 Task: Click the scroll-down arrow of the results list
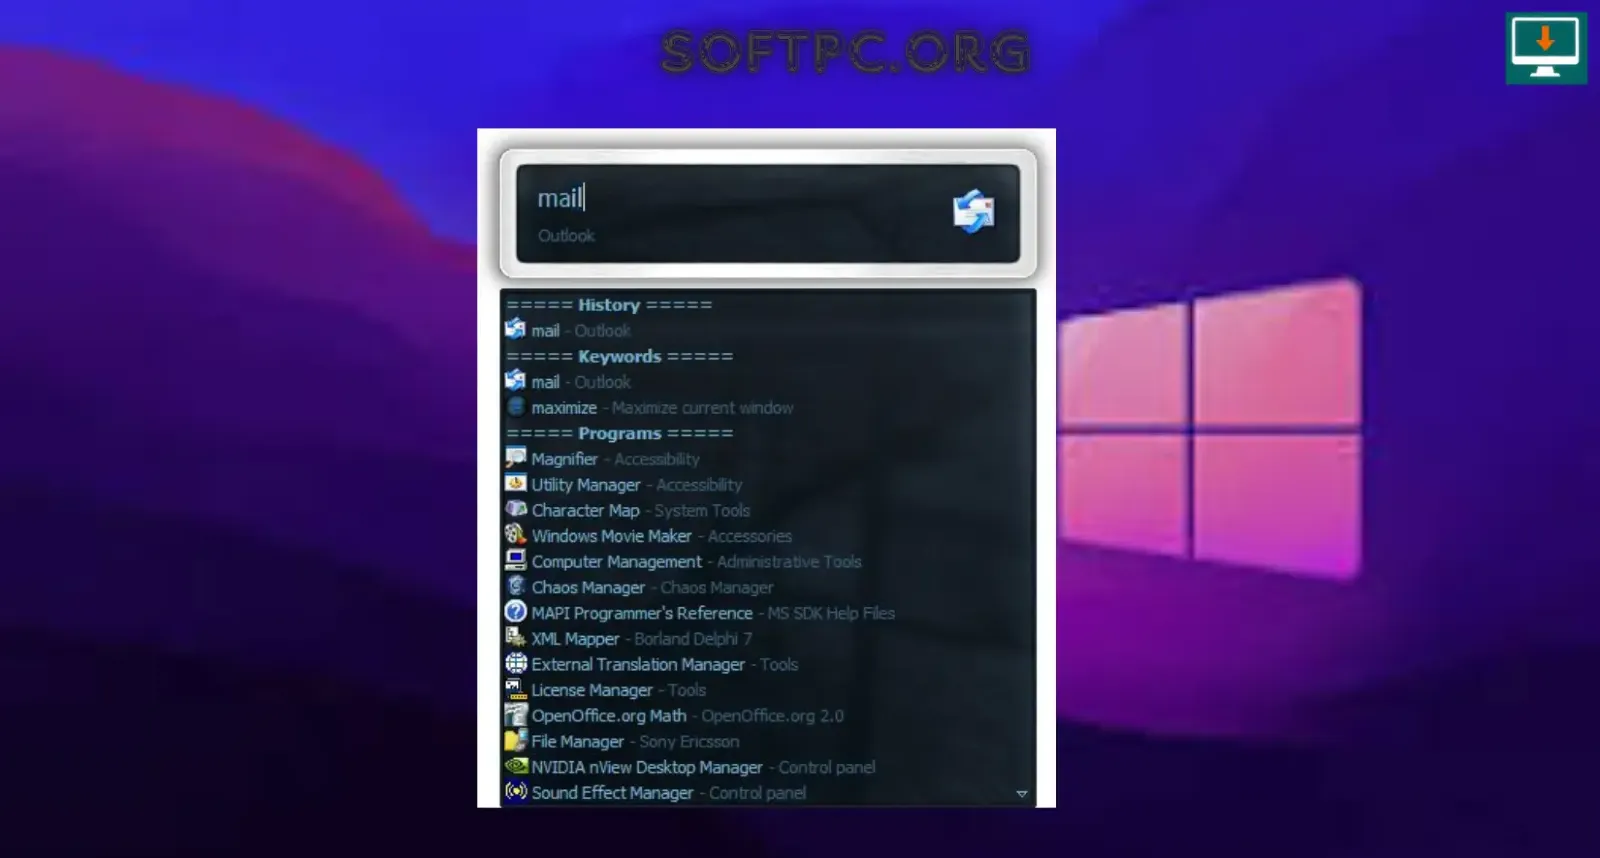tap(1022, 794)
